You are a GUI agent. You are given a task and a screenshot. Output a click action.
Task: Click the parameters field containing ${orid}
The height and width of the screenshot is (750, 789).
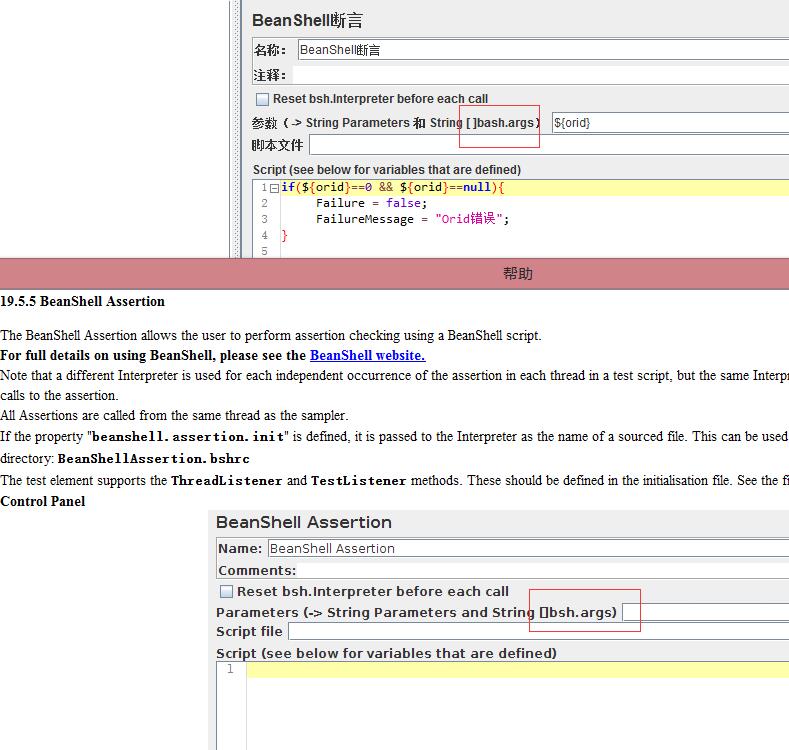pyautogui.click(x=668, y=123)
